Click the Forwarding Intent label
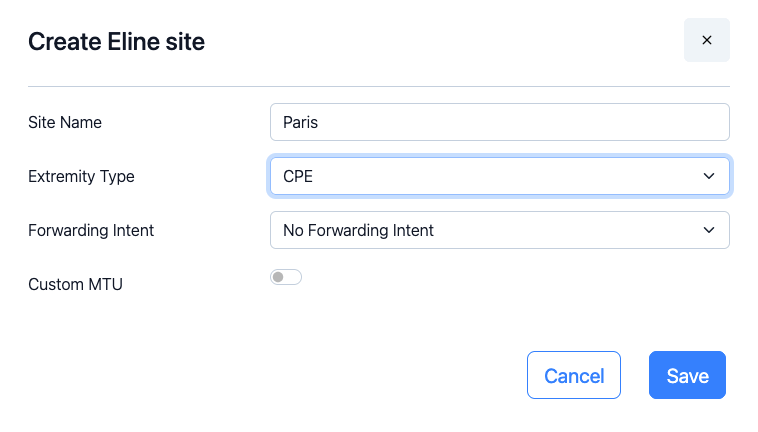Screen dimensions: 758x432 point(91,230)
